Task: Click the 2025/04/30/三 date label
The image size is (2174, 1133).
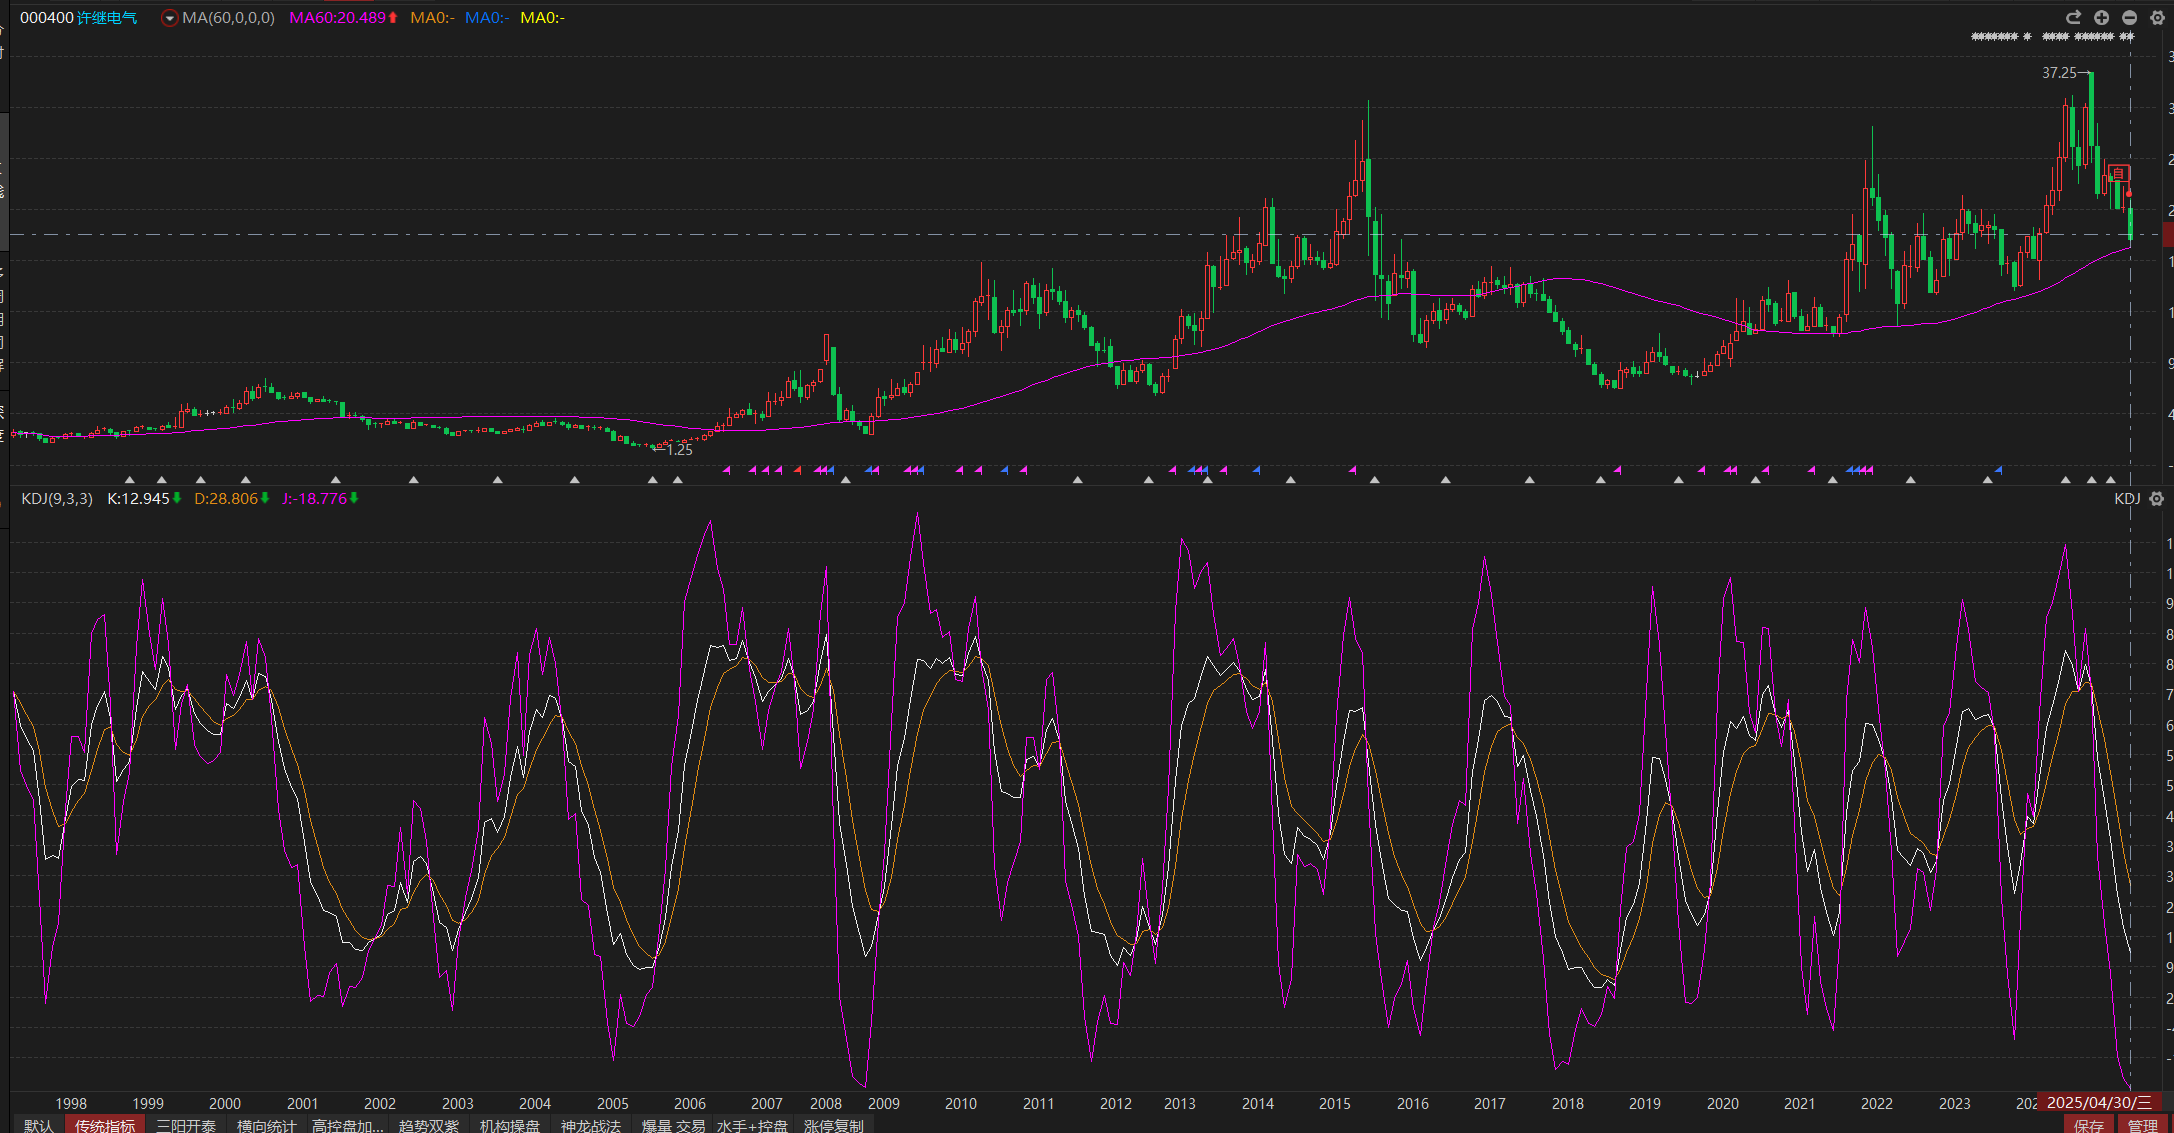Action: (x=2099, y=1102)
